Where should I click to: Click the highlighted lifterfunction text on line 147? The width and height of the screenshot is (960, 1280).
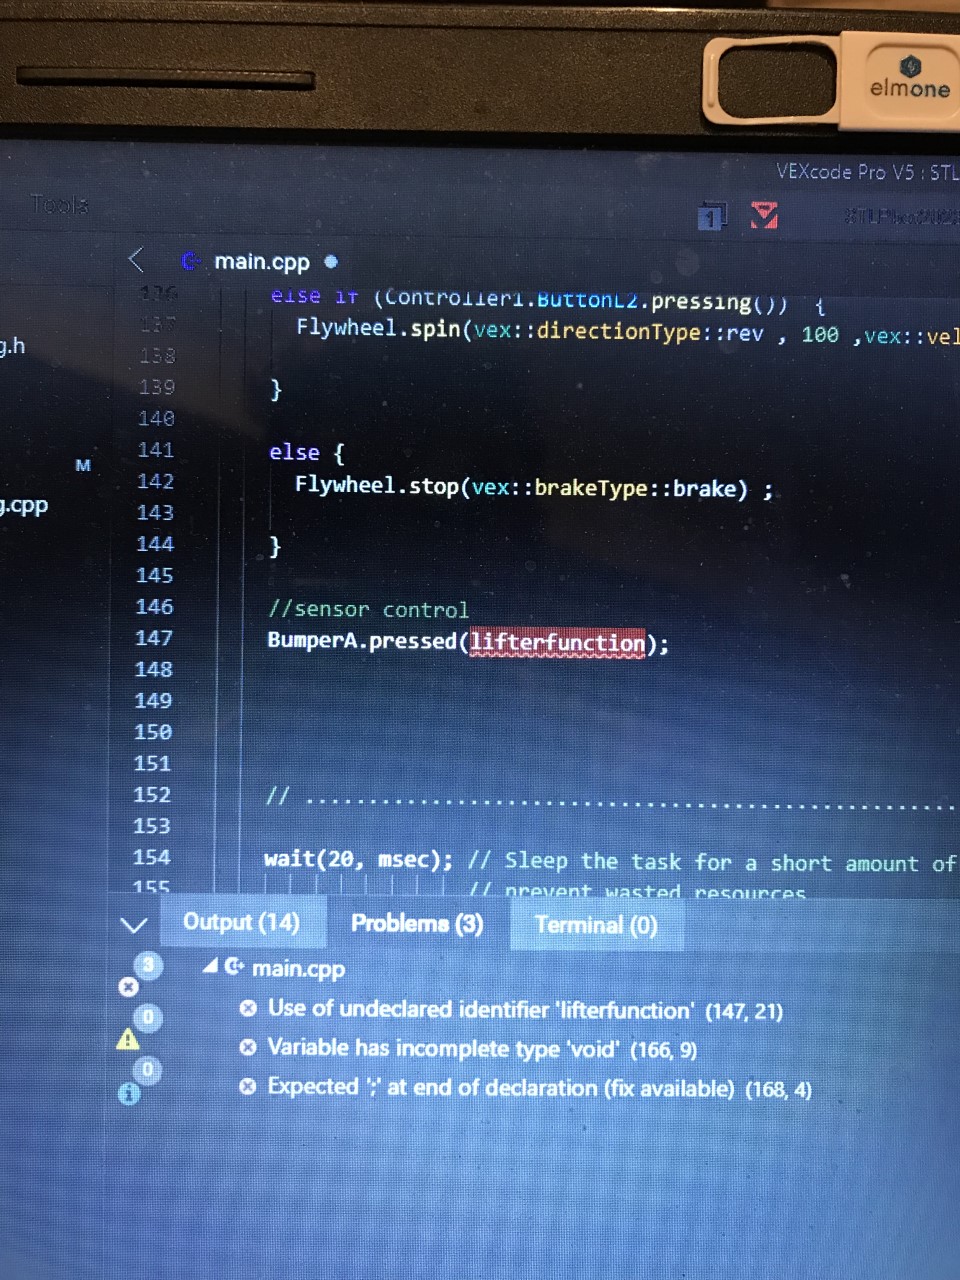[558, 642]
